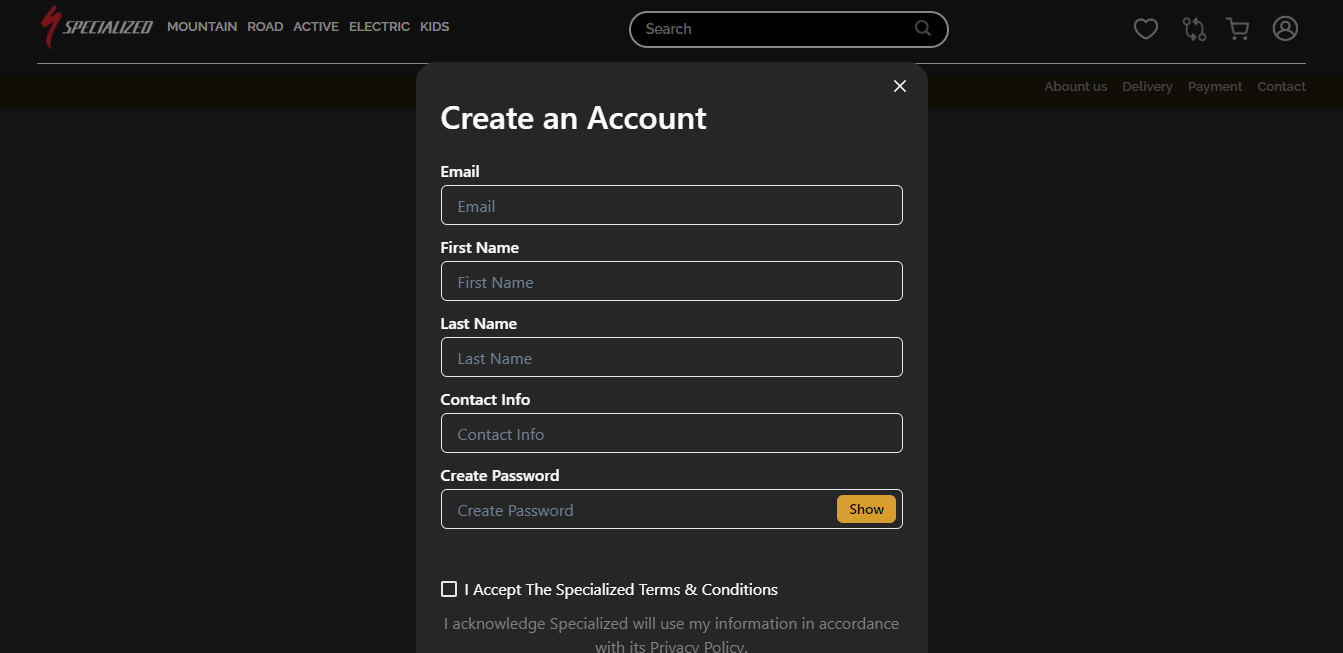This screenshot has height=653, width=1343.
Task: Open the Delivery information page
Action: pyautogui.click(x=1147, y=86)
